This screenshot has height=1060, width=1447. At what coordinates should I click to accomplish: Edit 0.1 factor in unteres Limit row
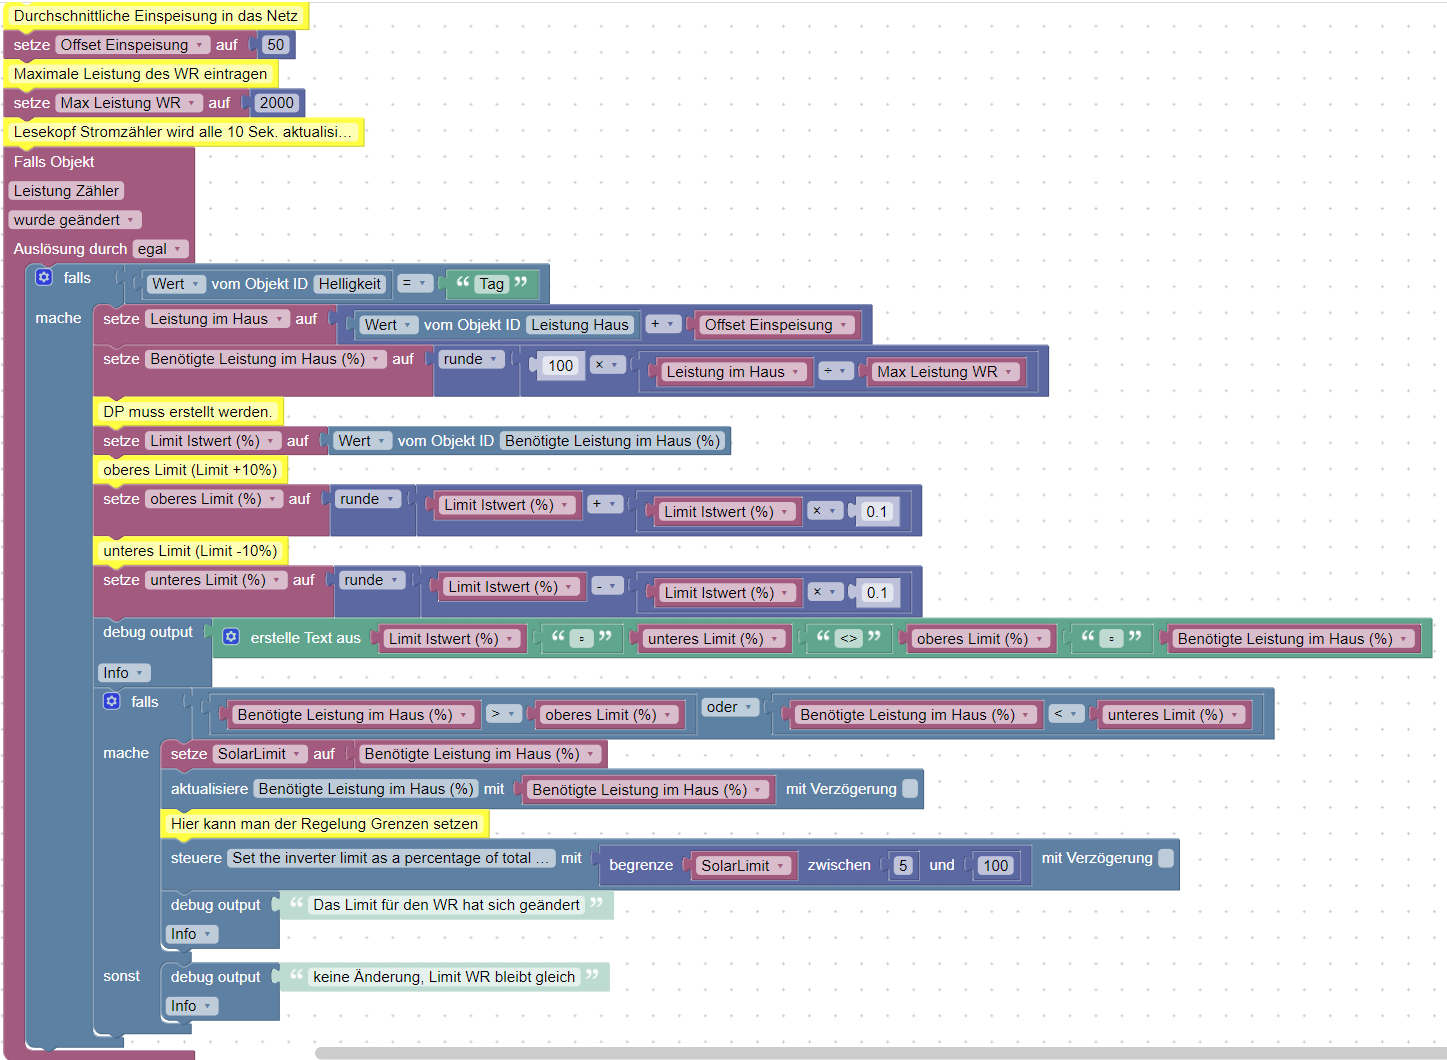tap(877, 593)
